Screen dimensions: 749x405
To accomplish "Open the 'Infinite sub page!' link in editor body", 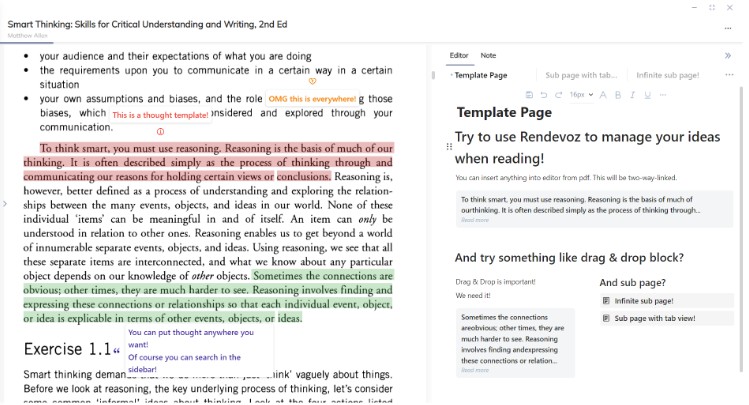I will tap(644, 300).
